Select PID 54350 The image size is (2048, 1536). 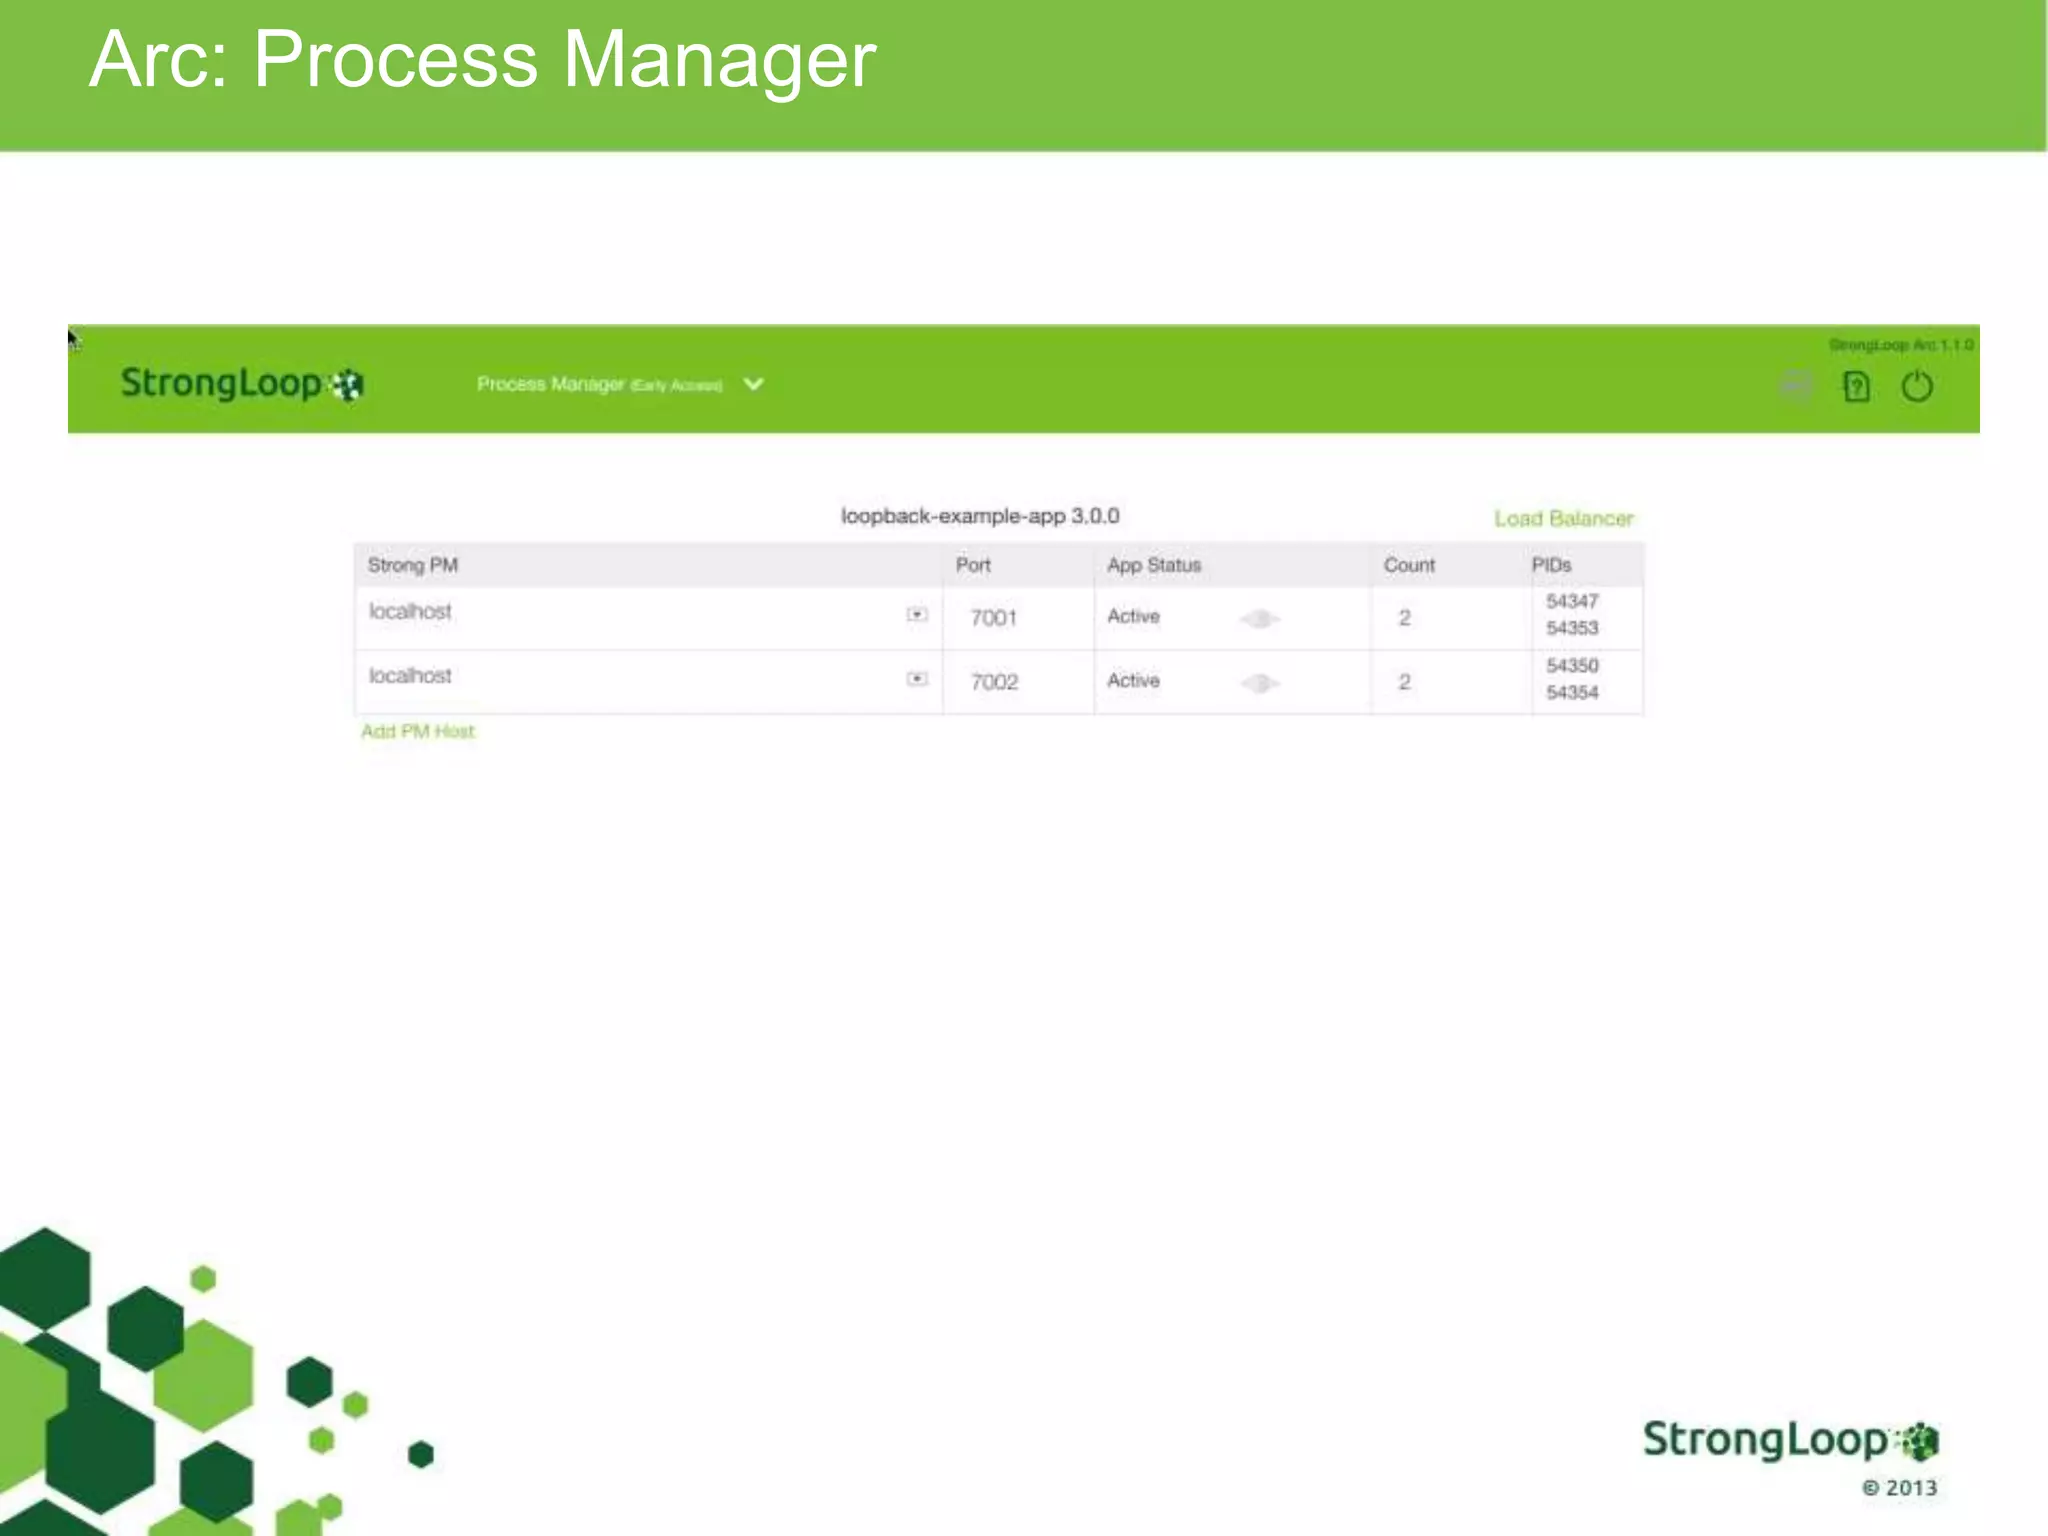pyautogui.click(x=1572, y=665)
